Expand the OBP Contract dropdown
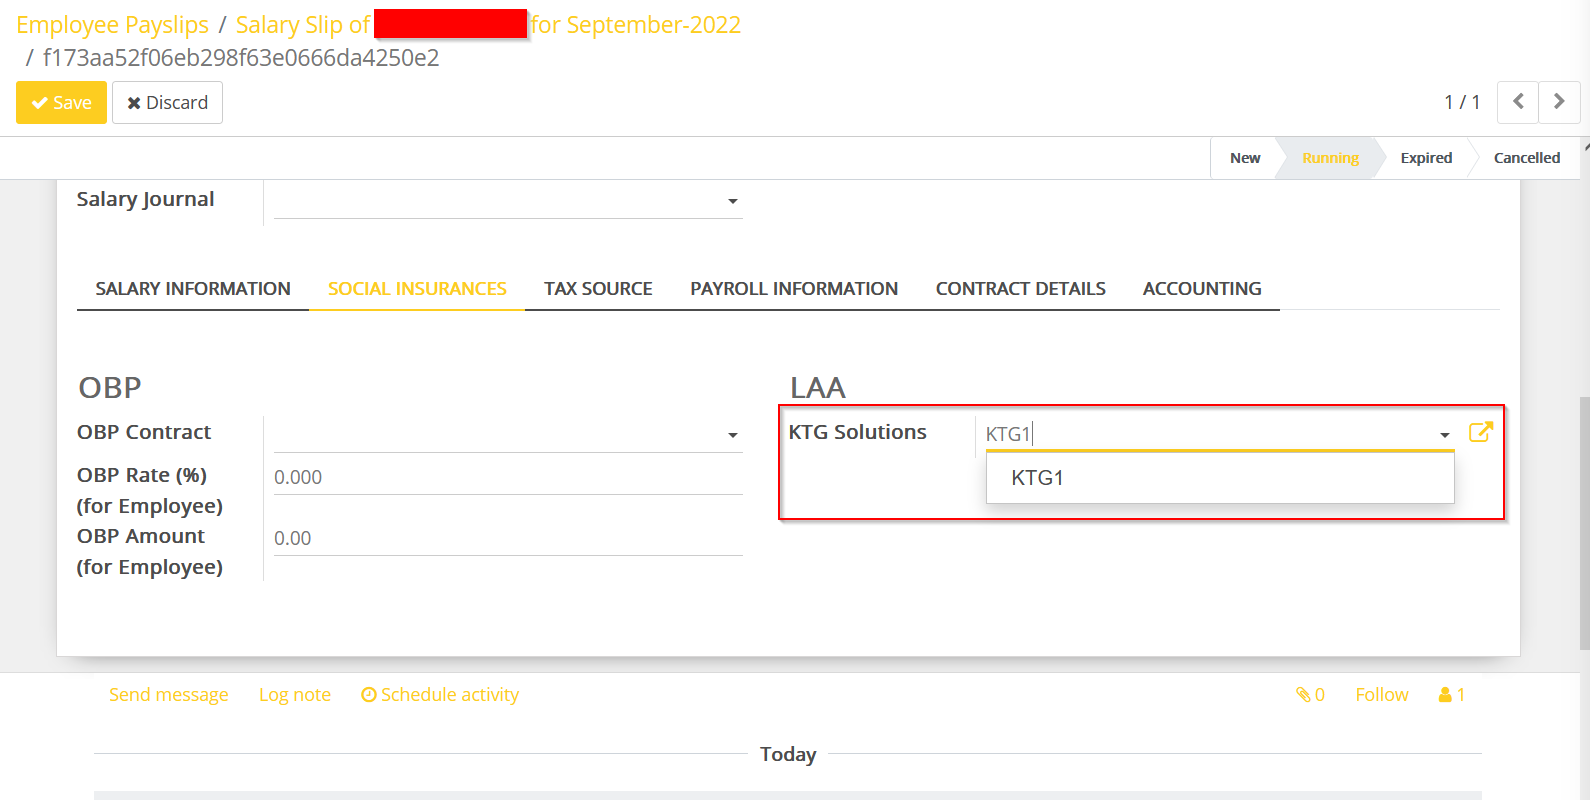1590x800 pixels. [x=732, y=435]
